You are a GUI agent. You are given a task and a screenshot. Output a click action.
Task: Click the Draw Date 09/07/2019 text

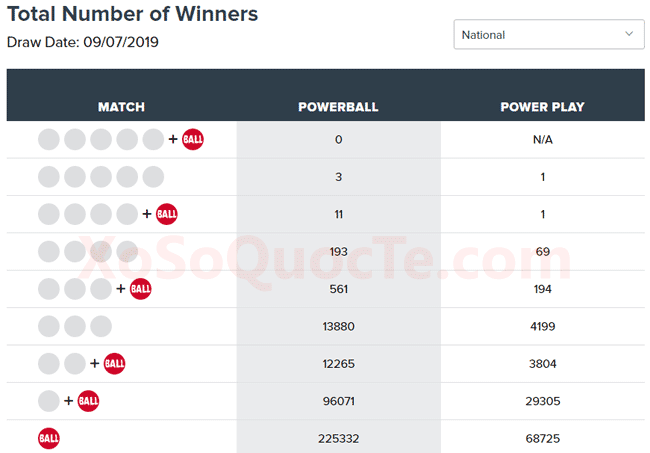(83, 42)
